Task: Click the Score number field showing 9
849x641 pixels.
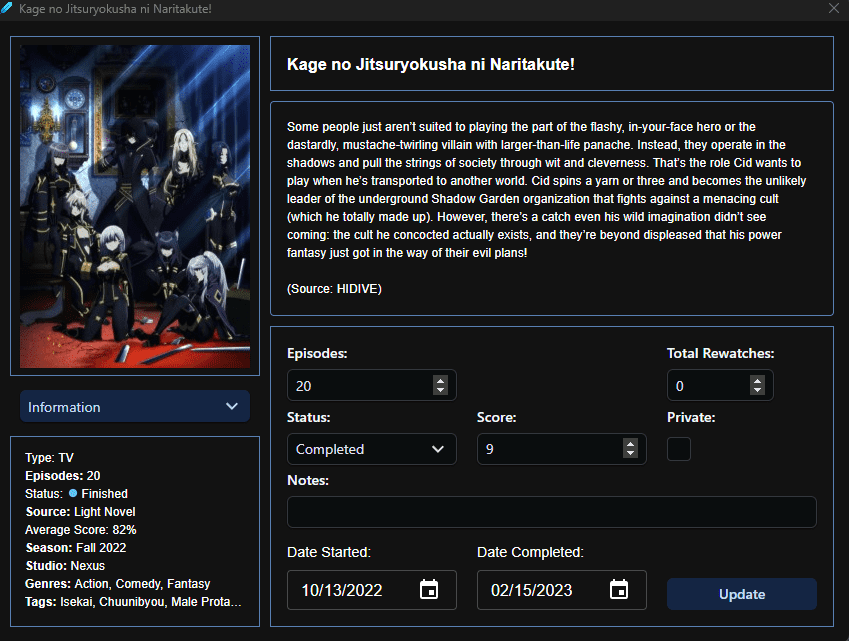Action: click(561, 449)
